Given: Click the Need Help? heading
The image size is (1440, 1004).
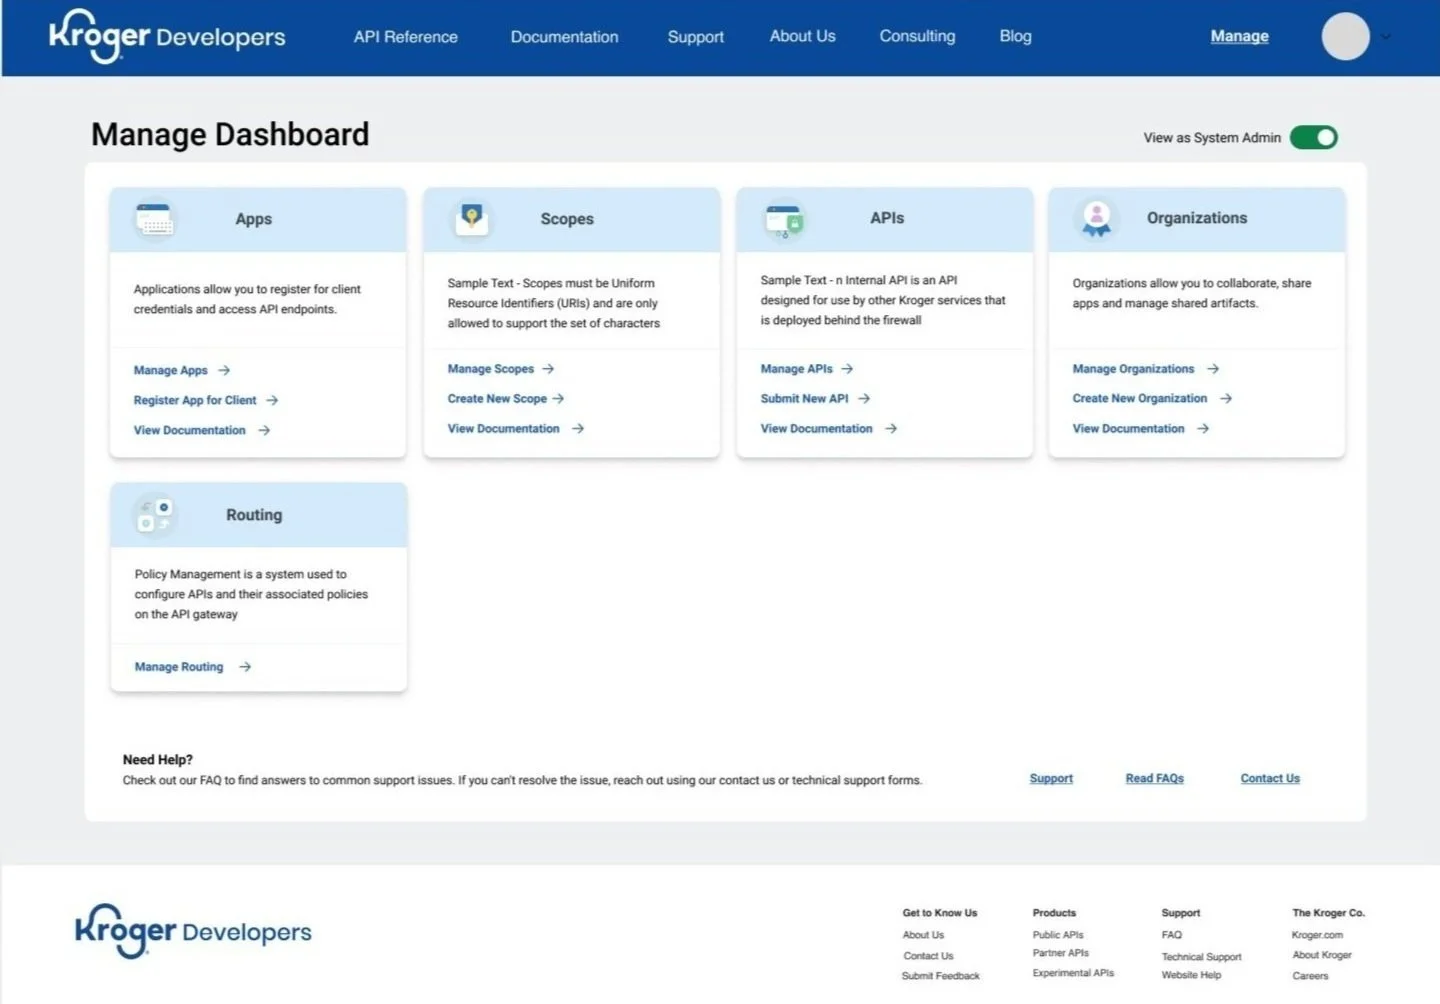Looking at the screenshot, I should click(x=158, y=760).
